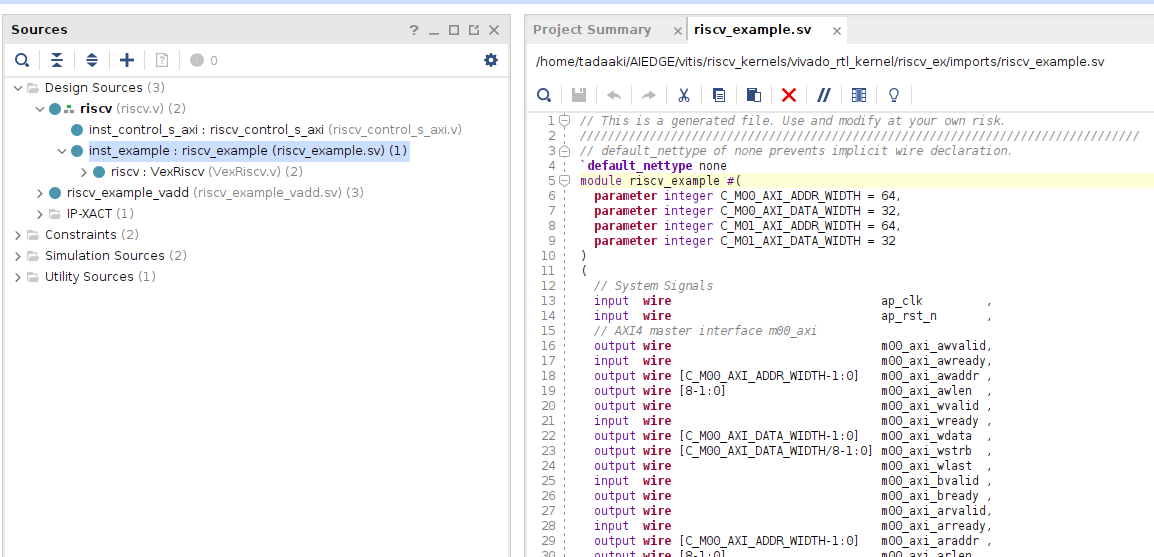Click the System Signals comment line
1154x557 pixels.
point(654,285)
